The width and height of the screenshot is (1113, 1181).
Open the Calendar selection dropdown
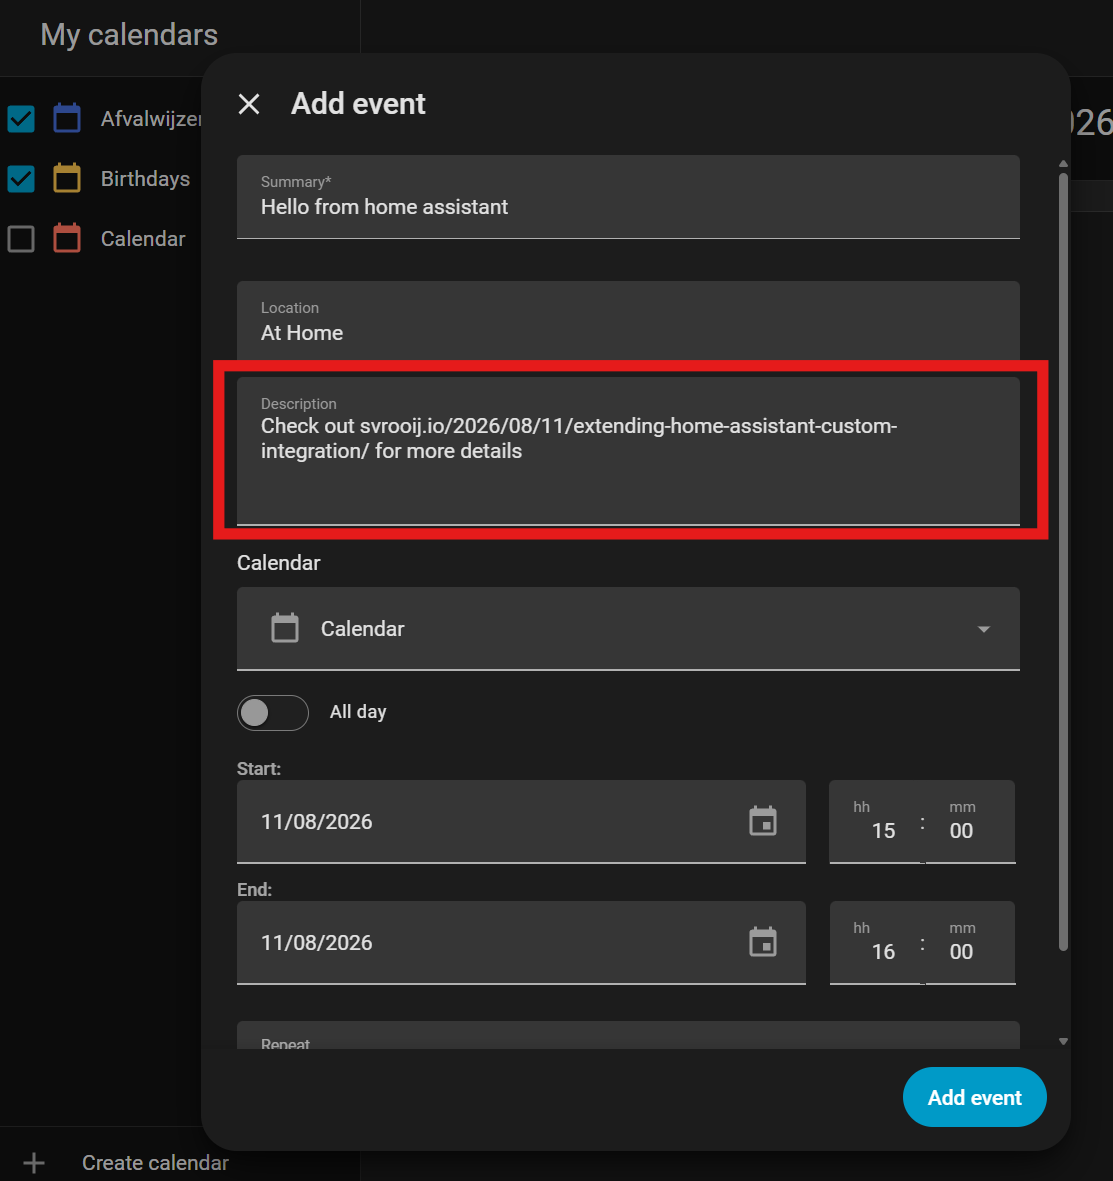pos(628,628)
